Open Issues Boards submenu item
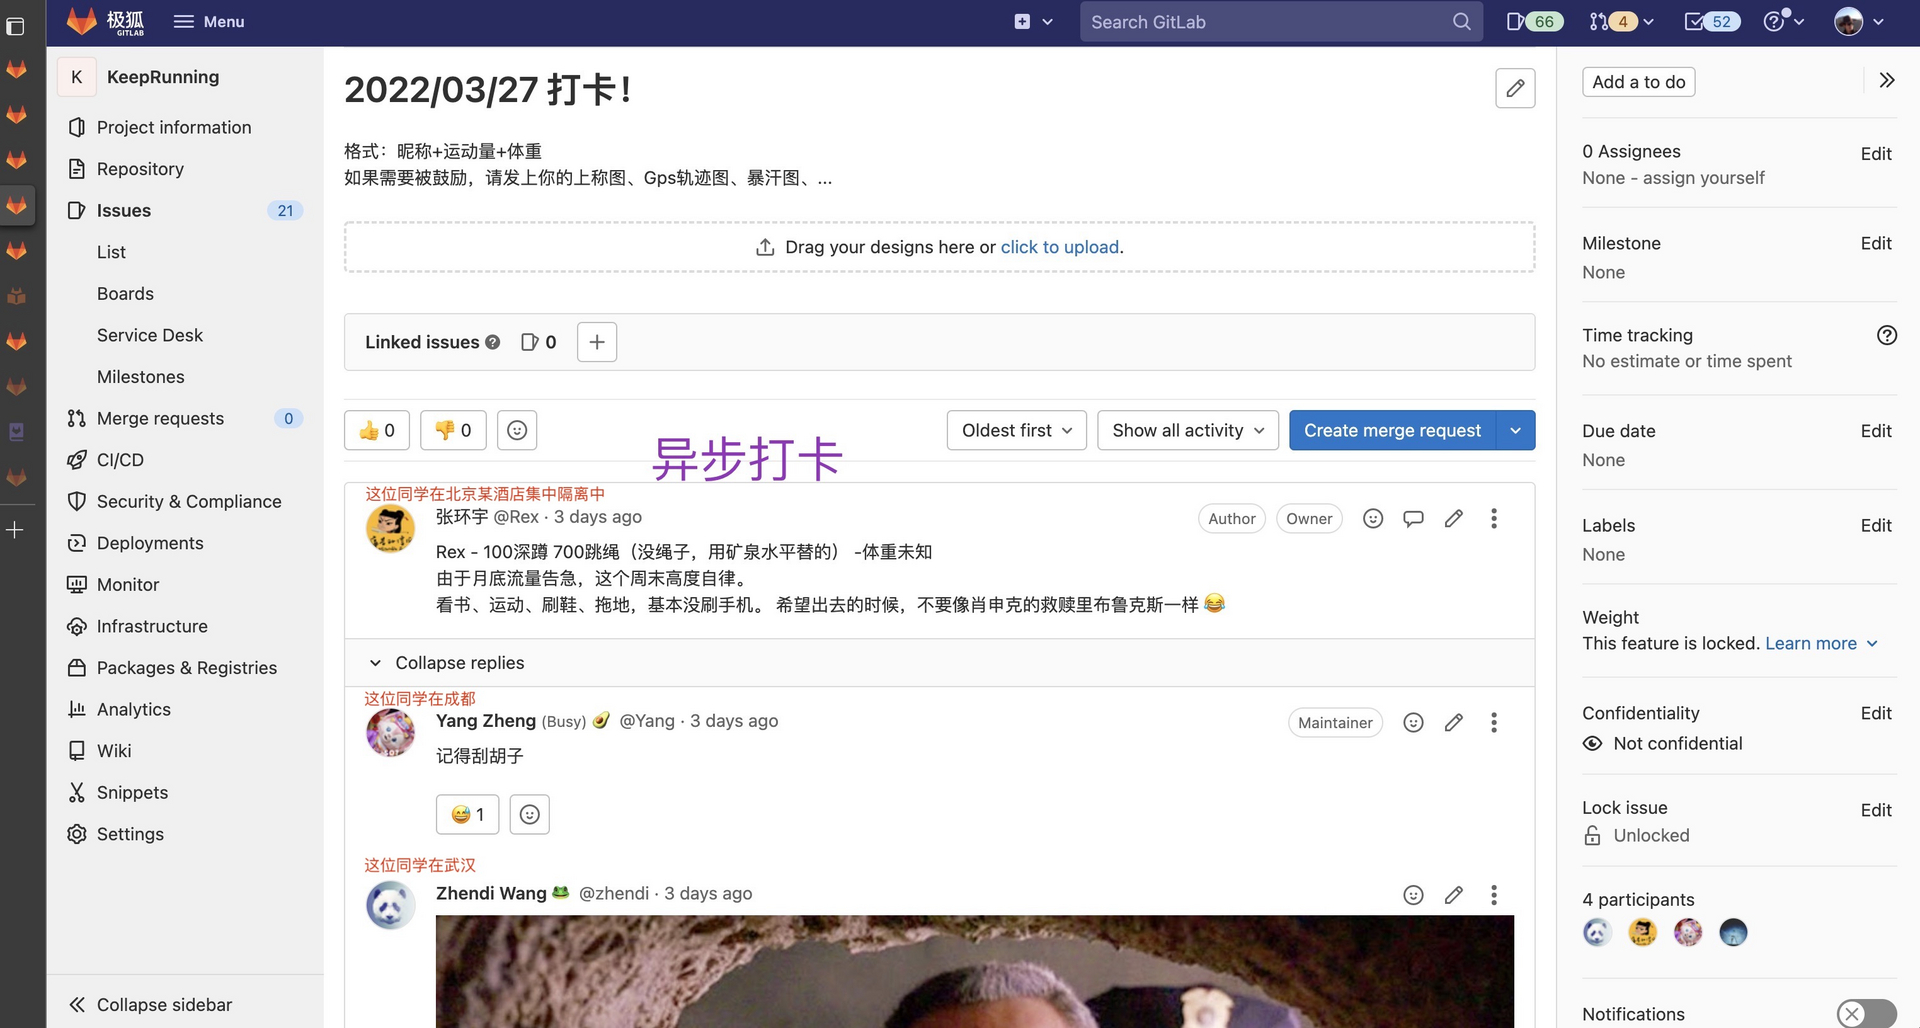The image size is (1920, 1028). point(125,294)
